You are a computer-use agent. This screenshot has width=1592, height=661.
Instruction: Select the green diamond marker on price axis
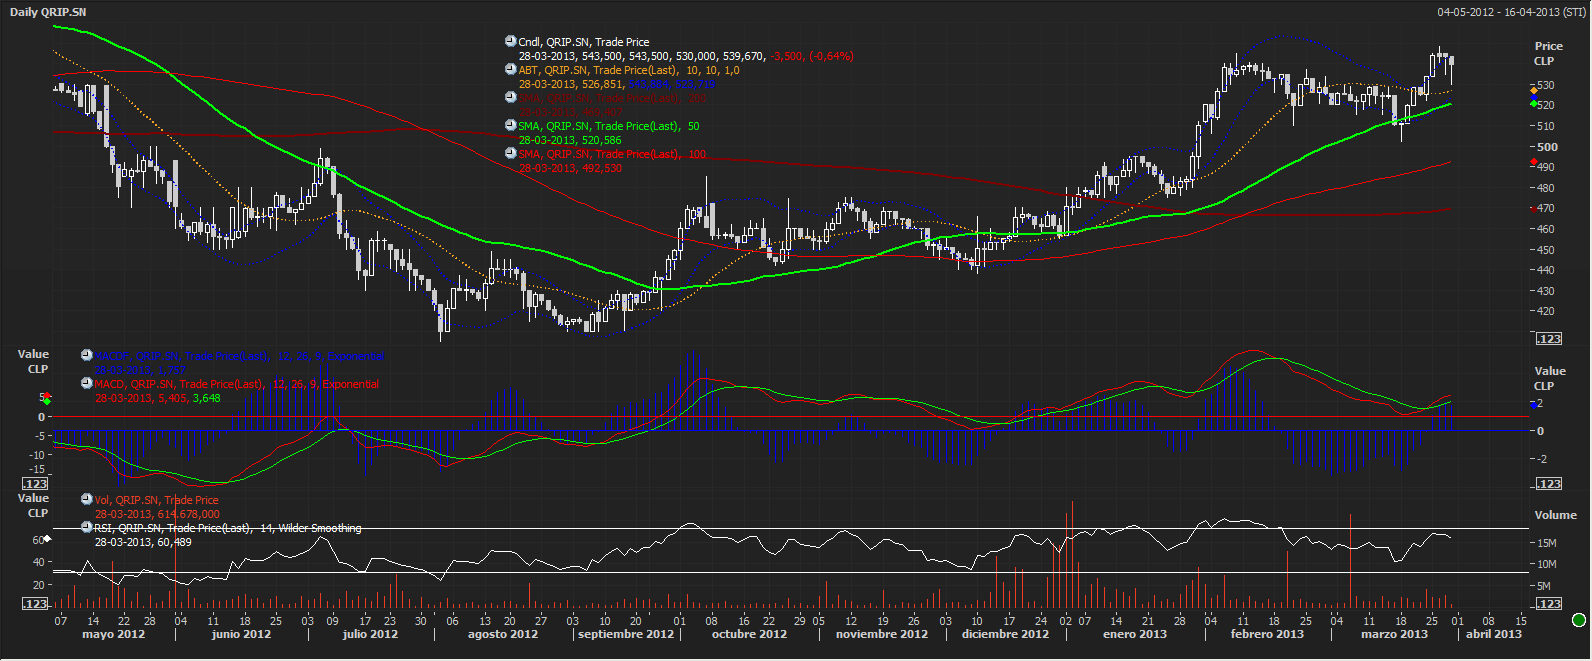(1534, 104)
